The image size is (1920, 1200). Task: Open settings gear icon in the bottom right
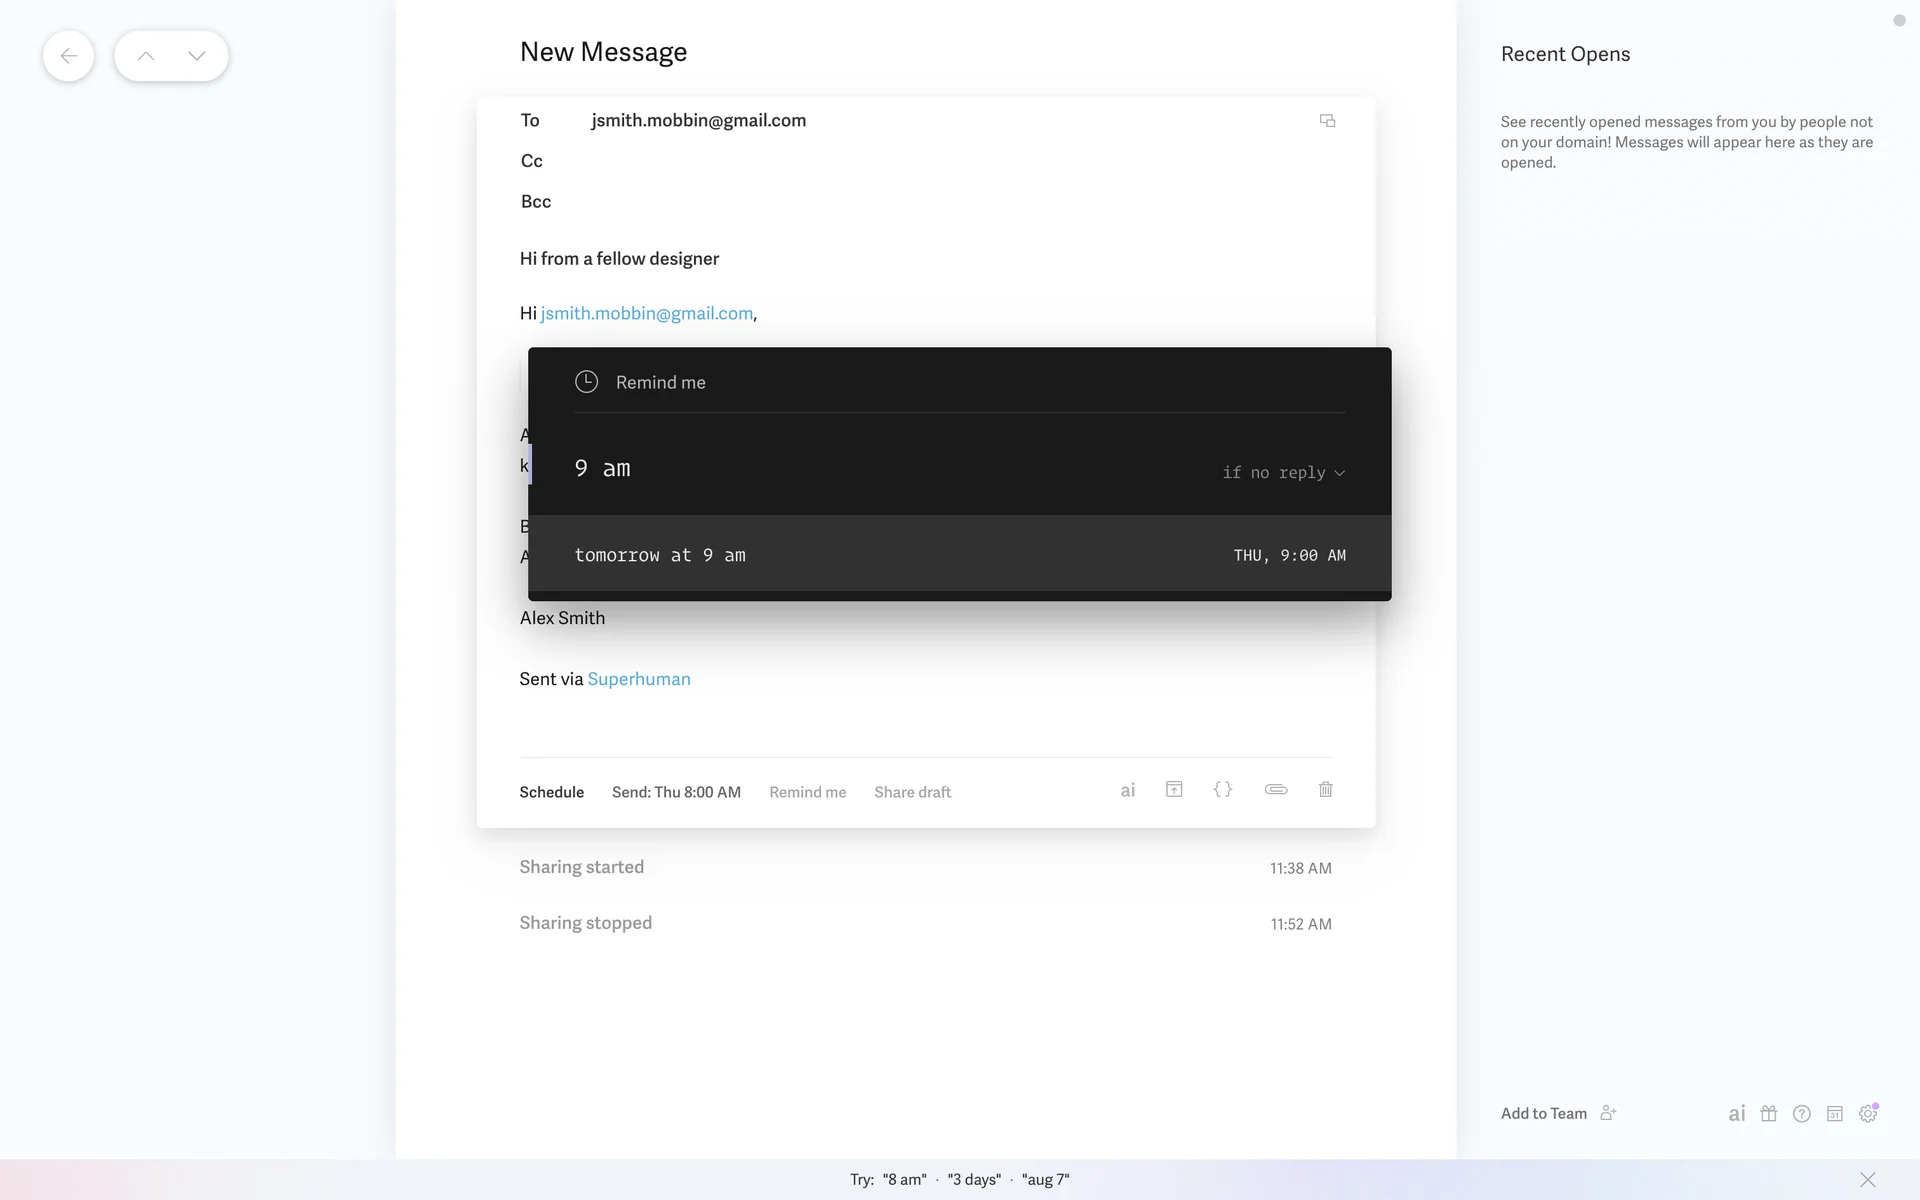click(x=1867, y=1113)
